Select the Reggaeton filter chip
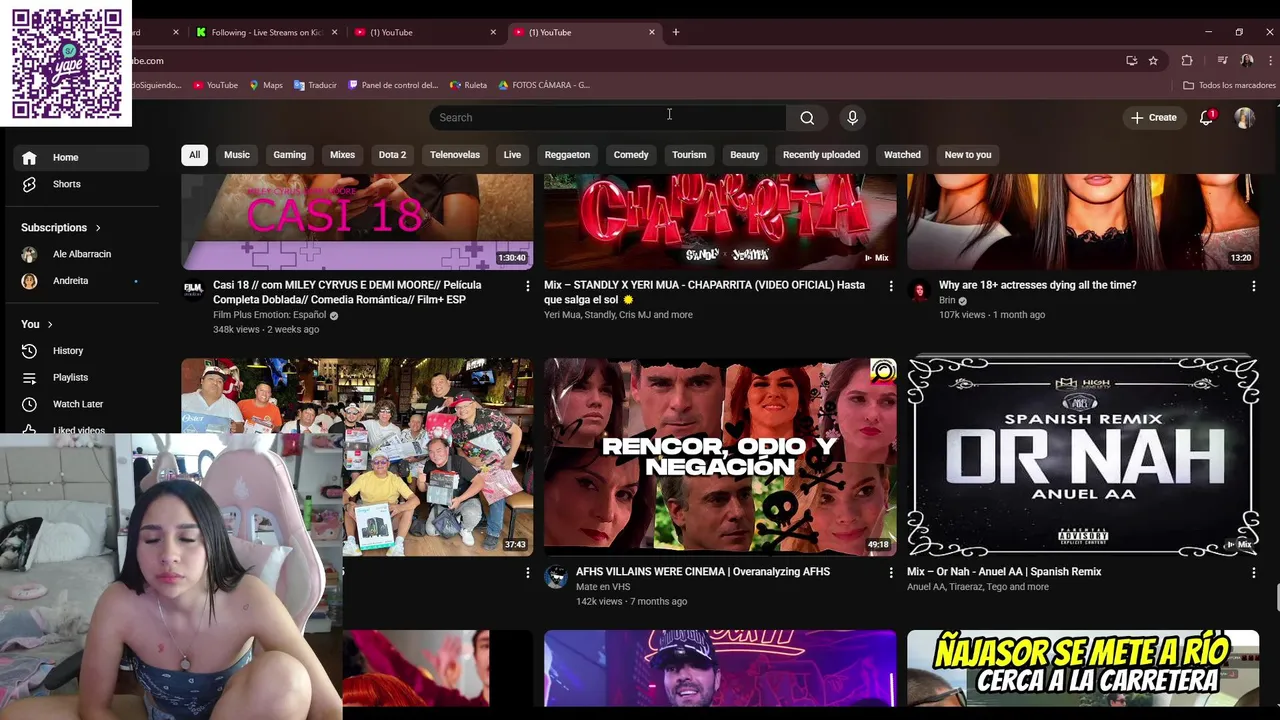This screenshot has height=720, width=1280. pyautogui.click(x=567, y=155)
